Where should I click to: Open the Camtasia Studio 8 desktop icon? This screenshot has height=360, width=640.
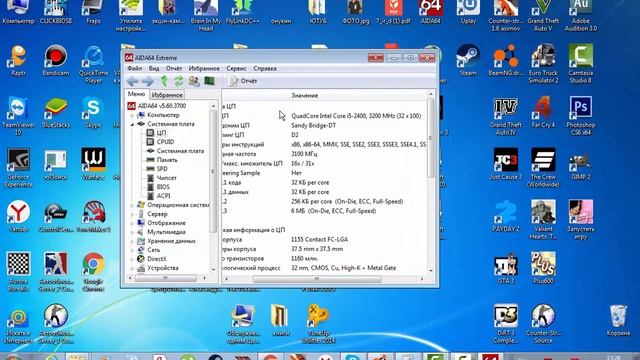[581, 64]
